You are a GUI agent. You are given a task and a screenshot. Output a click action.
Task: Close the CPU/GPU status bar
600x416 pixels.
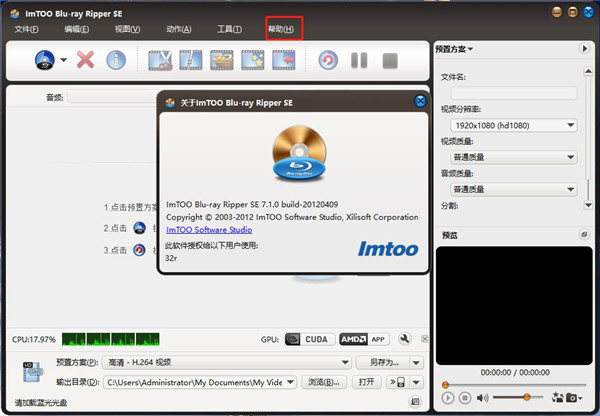(424, 339)
